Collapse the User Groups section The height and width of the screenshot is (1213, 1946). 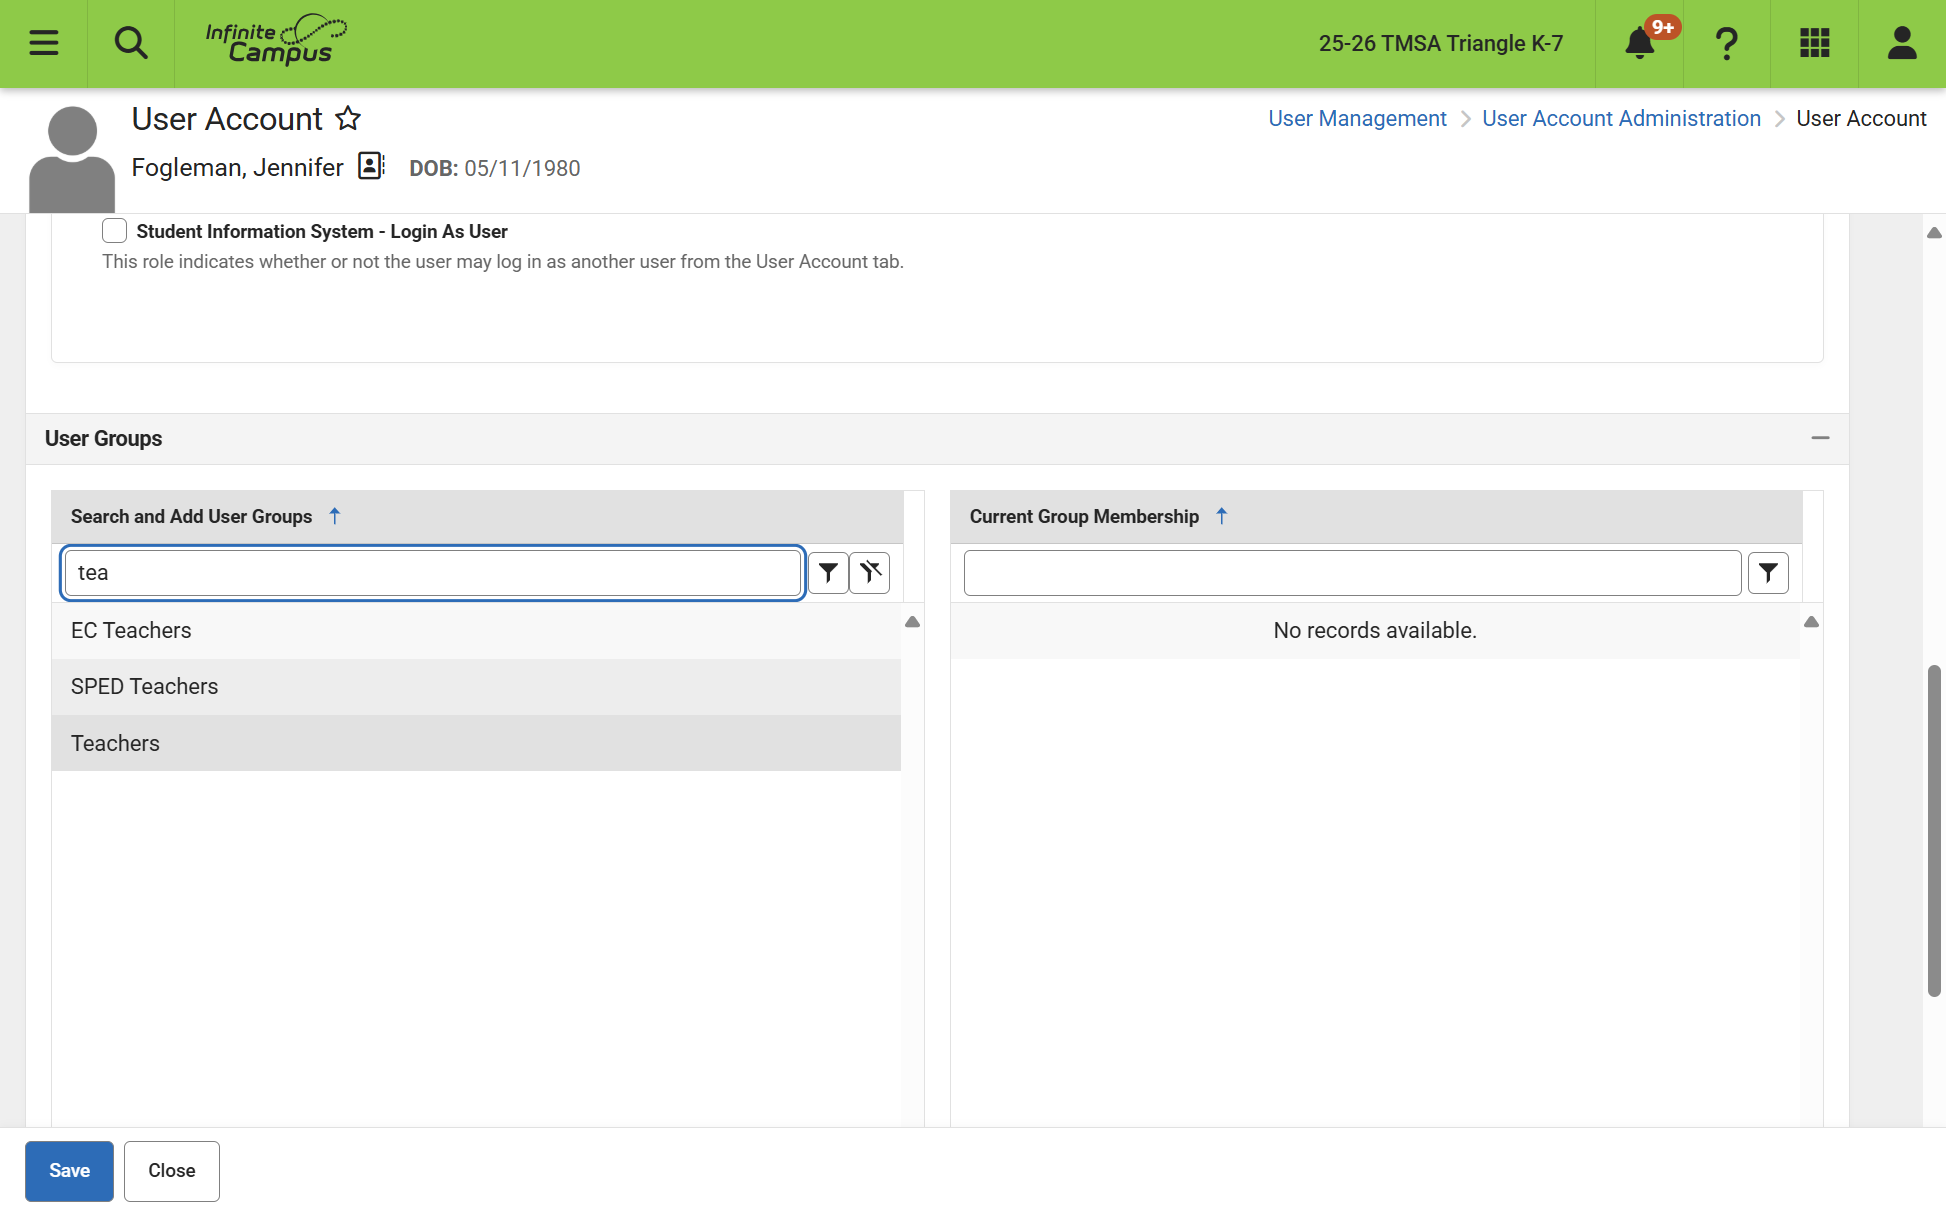point(1820,438)
